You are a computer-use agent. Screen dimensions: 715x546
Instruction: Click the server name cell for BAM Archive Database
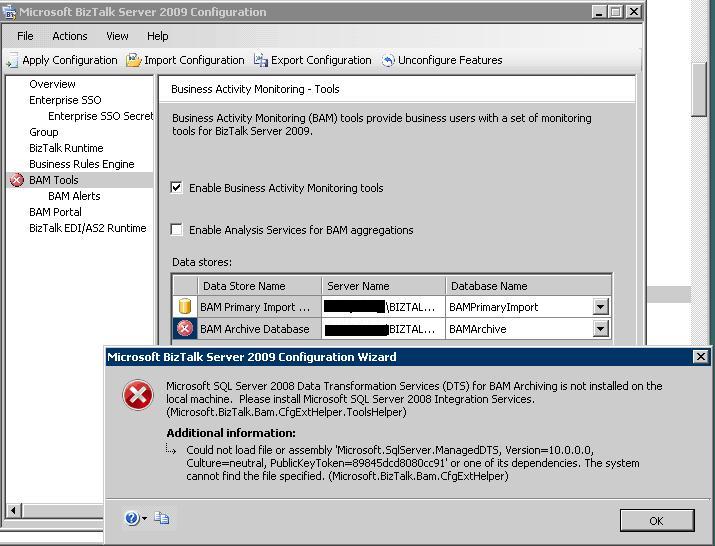(383, 329)
